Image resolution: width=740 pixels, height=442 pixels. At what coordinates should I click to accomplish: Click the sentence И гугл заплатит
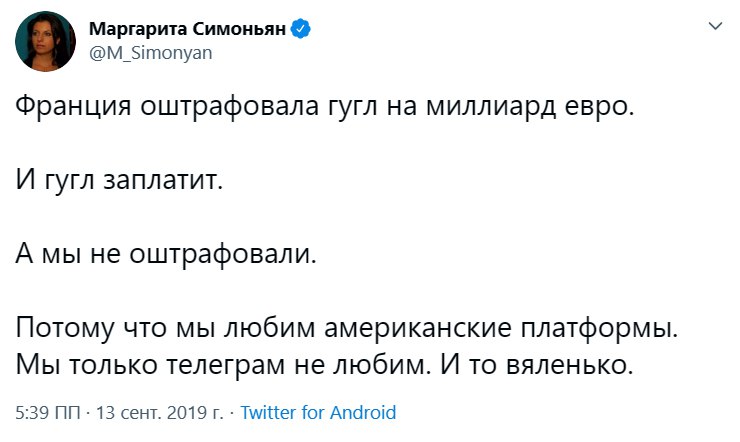coord(117,181)
